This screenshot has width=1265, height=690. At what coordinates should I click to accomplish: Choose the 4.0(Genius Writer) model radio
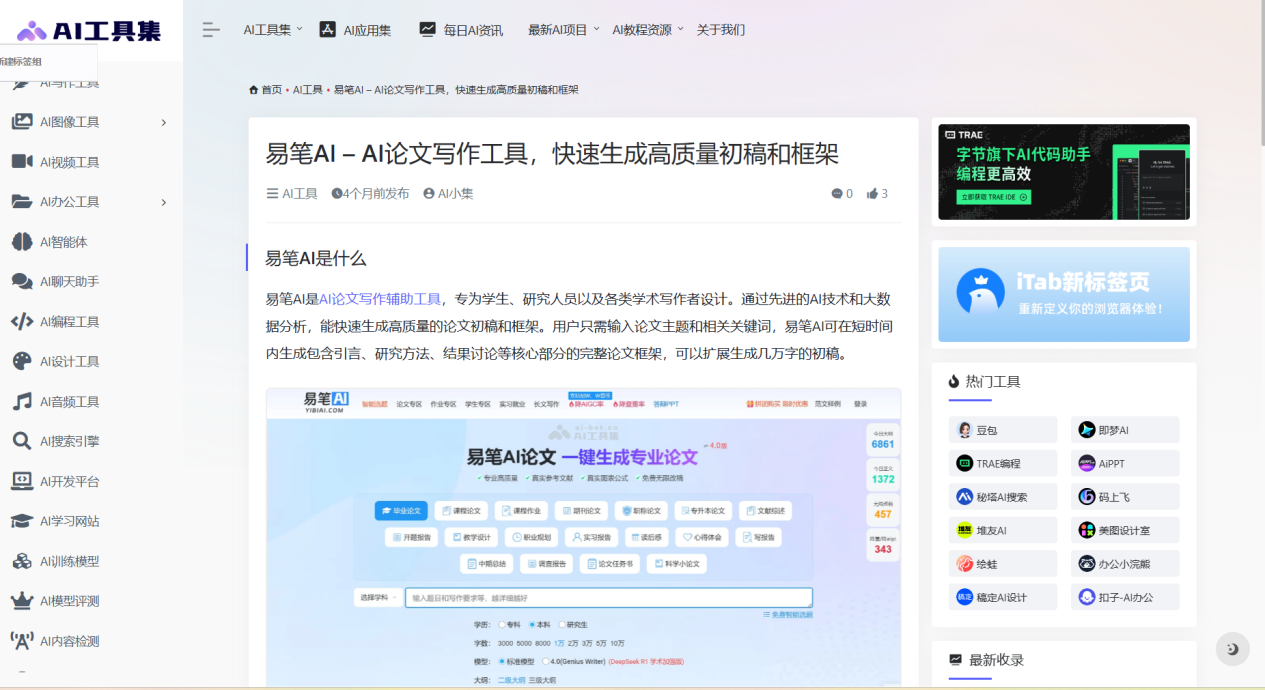click(x=544, y=661)
